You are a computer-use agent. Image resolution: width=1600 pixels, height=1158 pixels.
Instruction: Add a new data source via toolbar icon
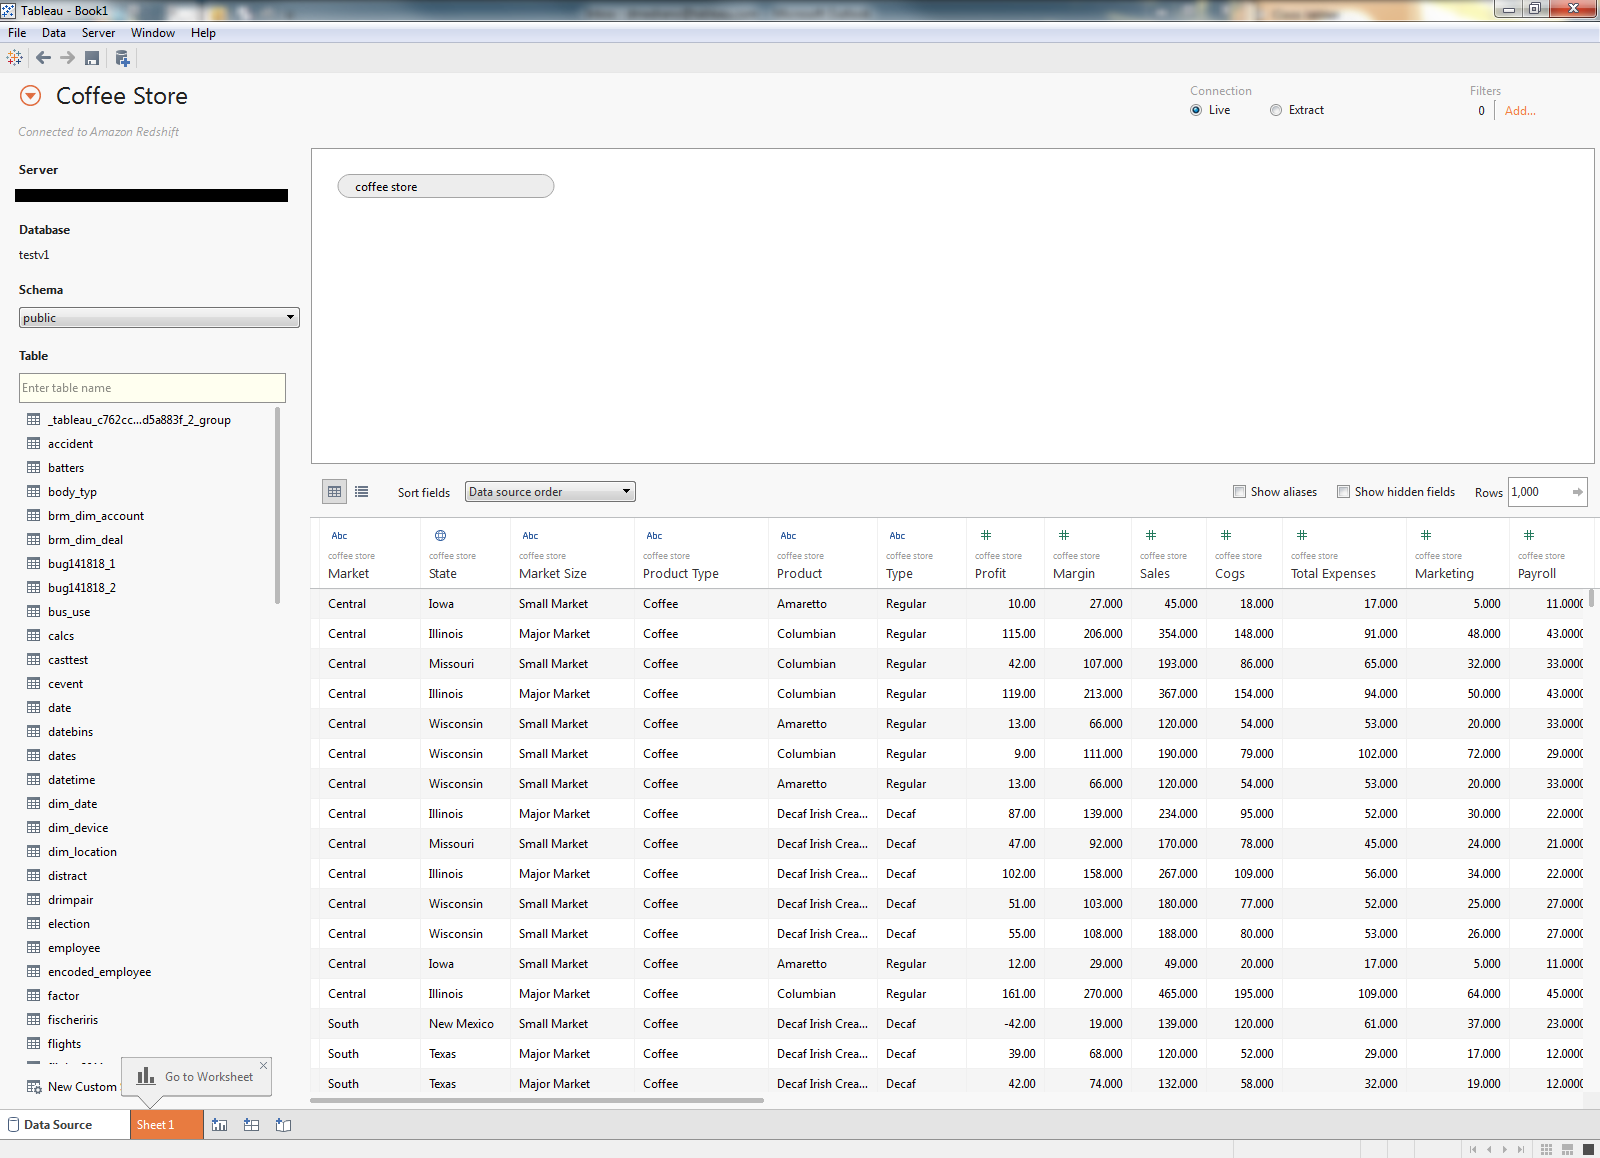(122, 57)
